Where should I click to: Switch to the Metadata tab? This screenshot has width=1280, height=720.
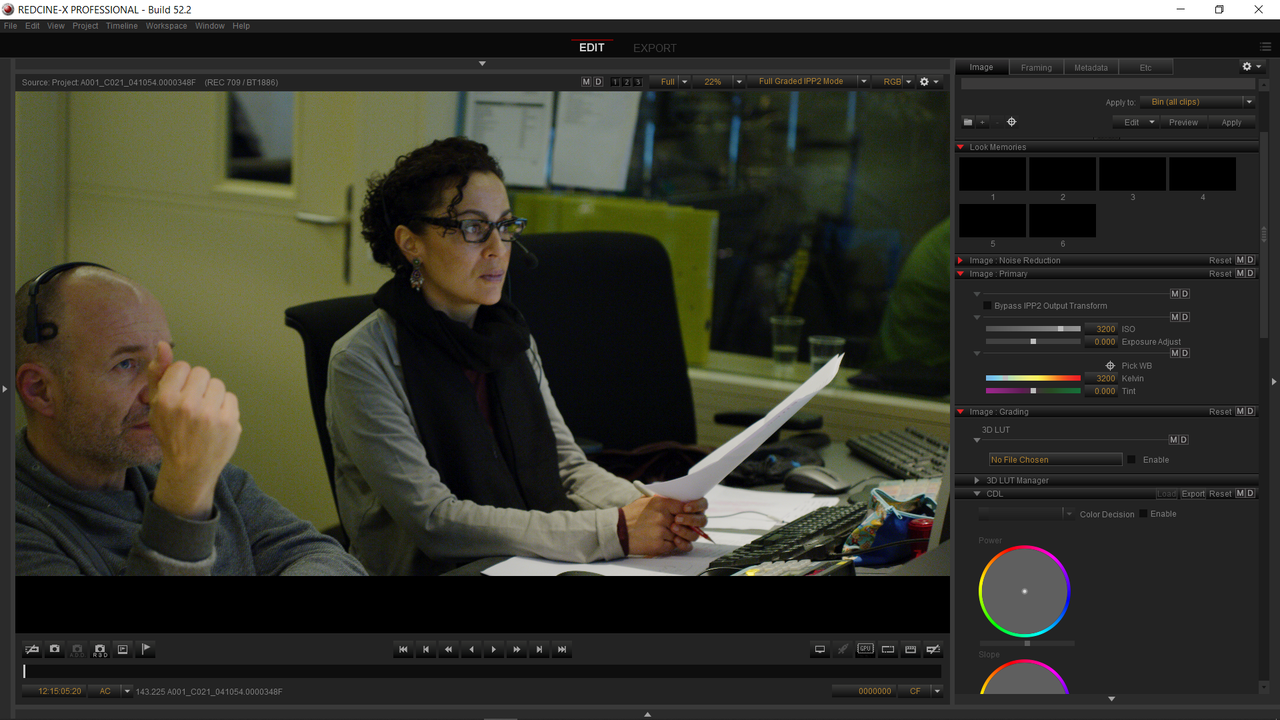[1091, 68]
